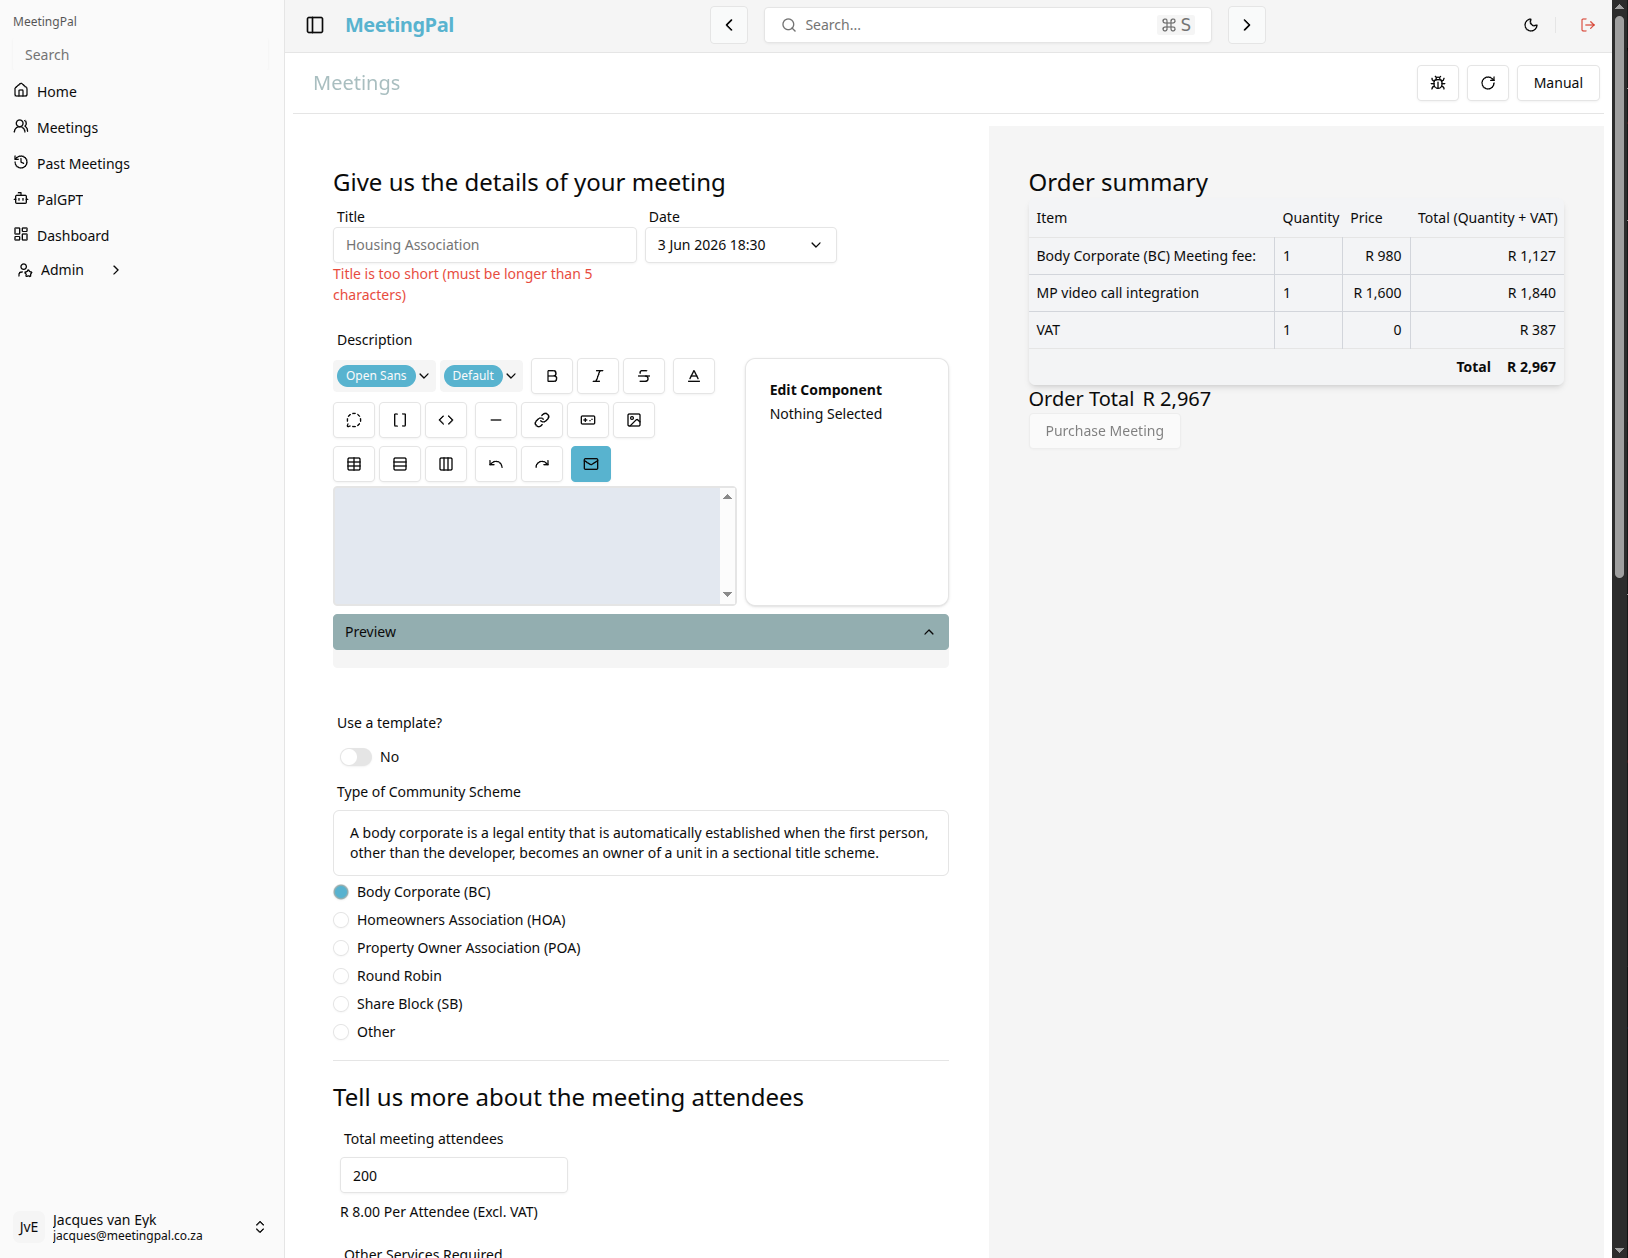Insert a table in the description
Screen dimensions: 1628x1258
(354, 464)
